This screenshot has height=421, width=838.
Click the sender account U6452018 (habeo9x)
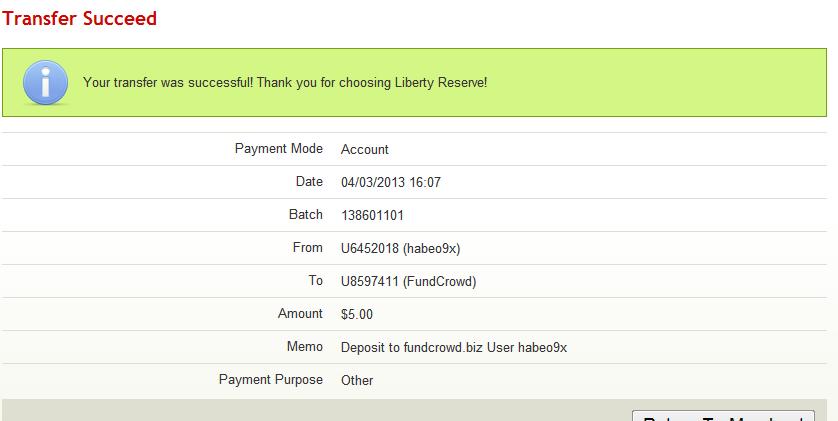coord(400,248)
